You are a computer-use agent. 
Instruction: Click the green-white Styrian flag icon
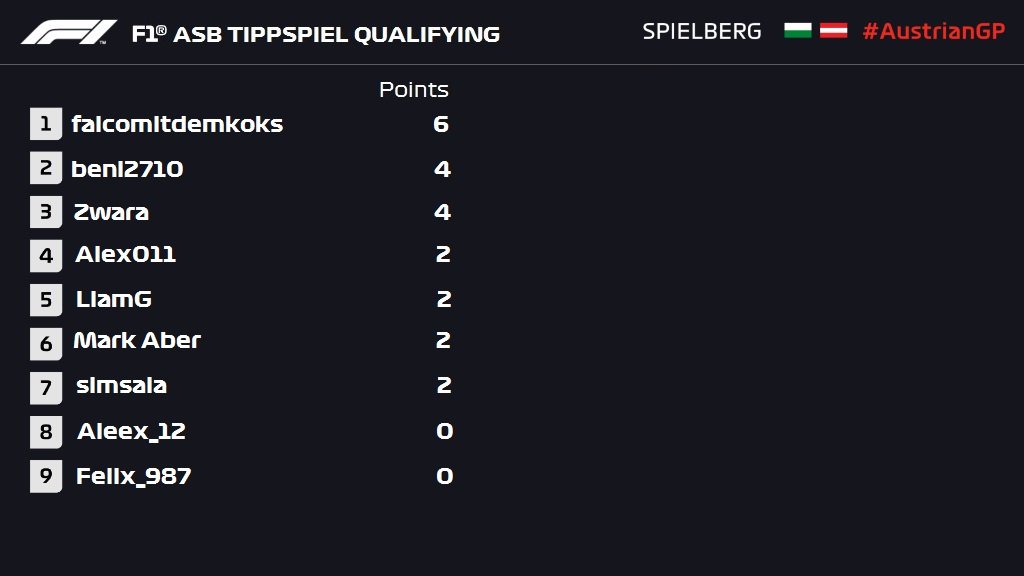[797, 31]
